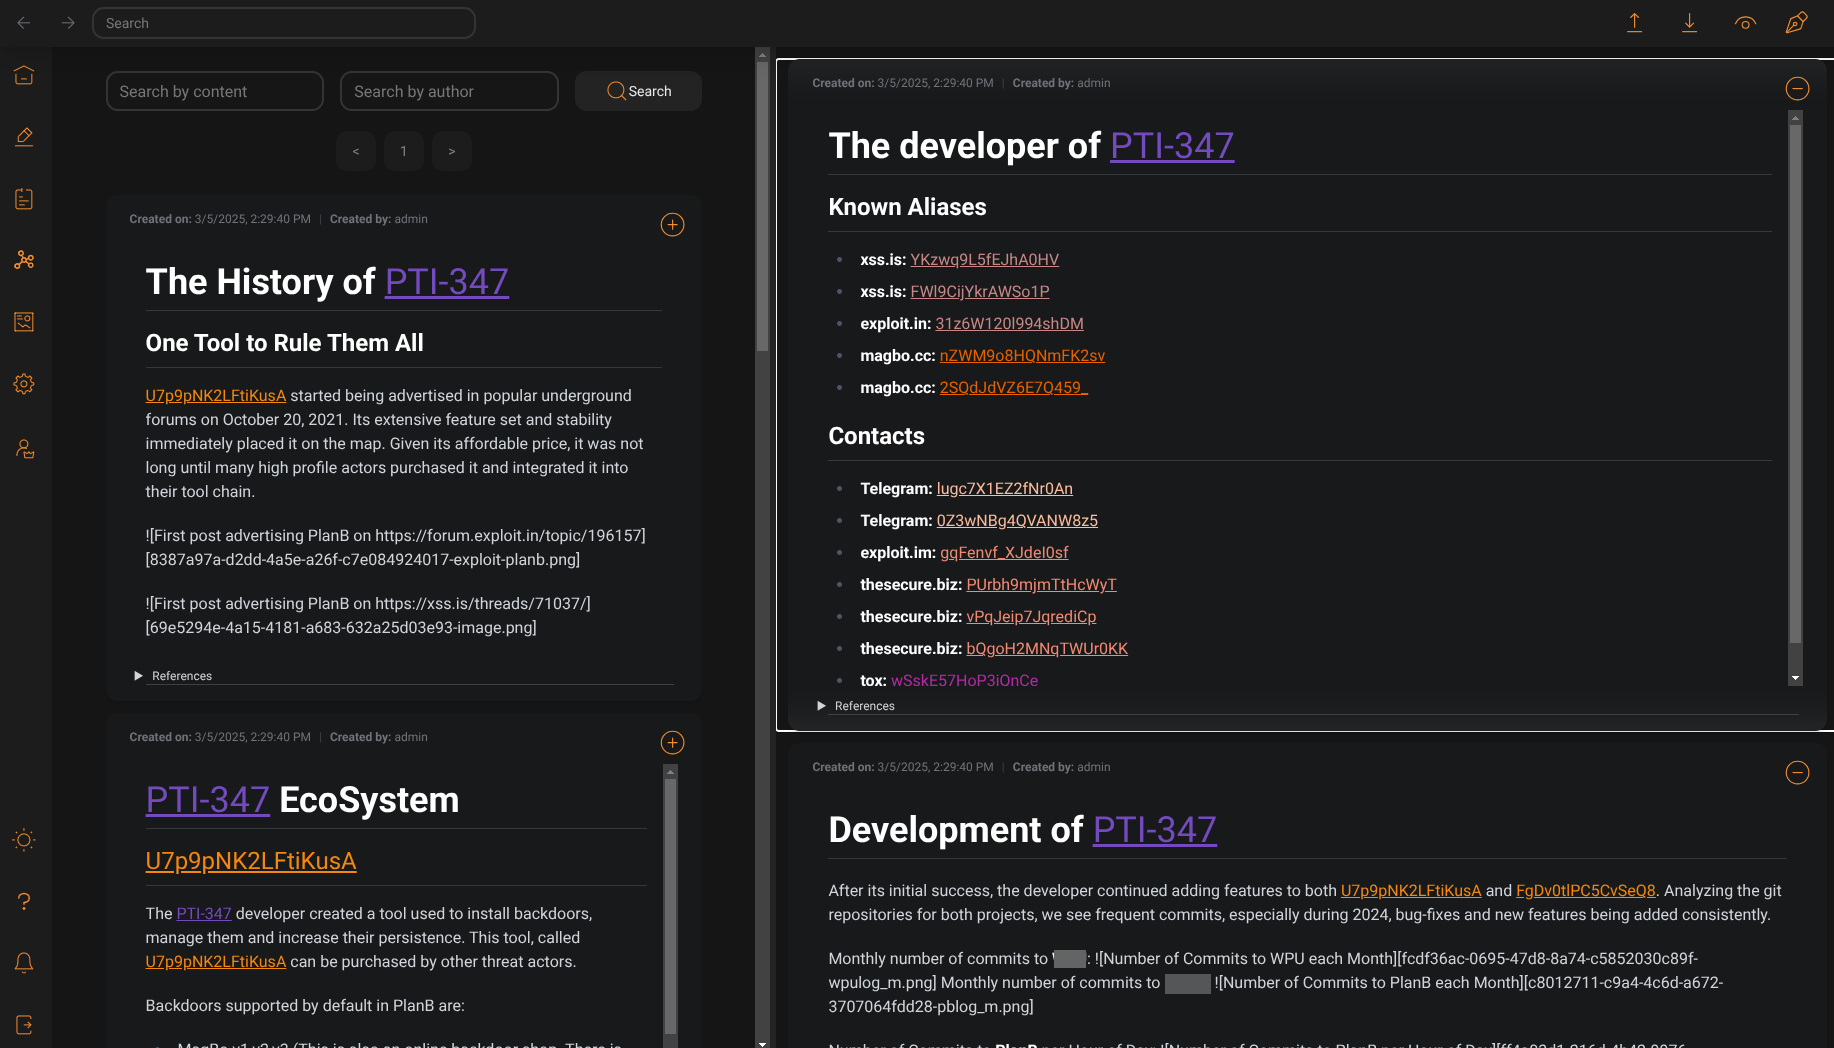Viewport: 1834px width, 1048px height.
Task: Open the image gallery sidebar icon
Action: (25, 322)
